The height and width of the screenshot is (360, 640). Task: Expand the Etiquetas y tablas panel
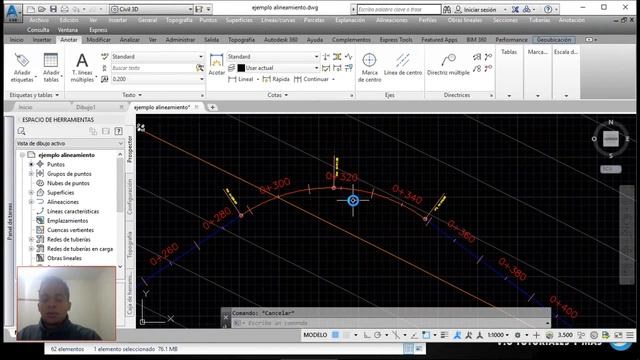point(34,95)
